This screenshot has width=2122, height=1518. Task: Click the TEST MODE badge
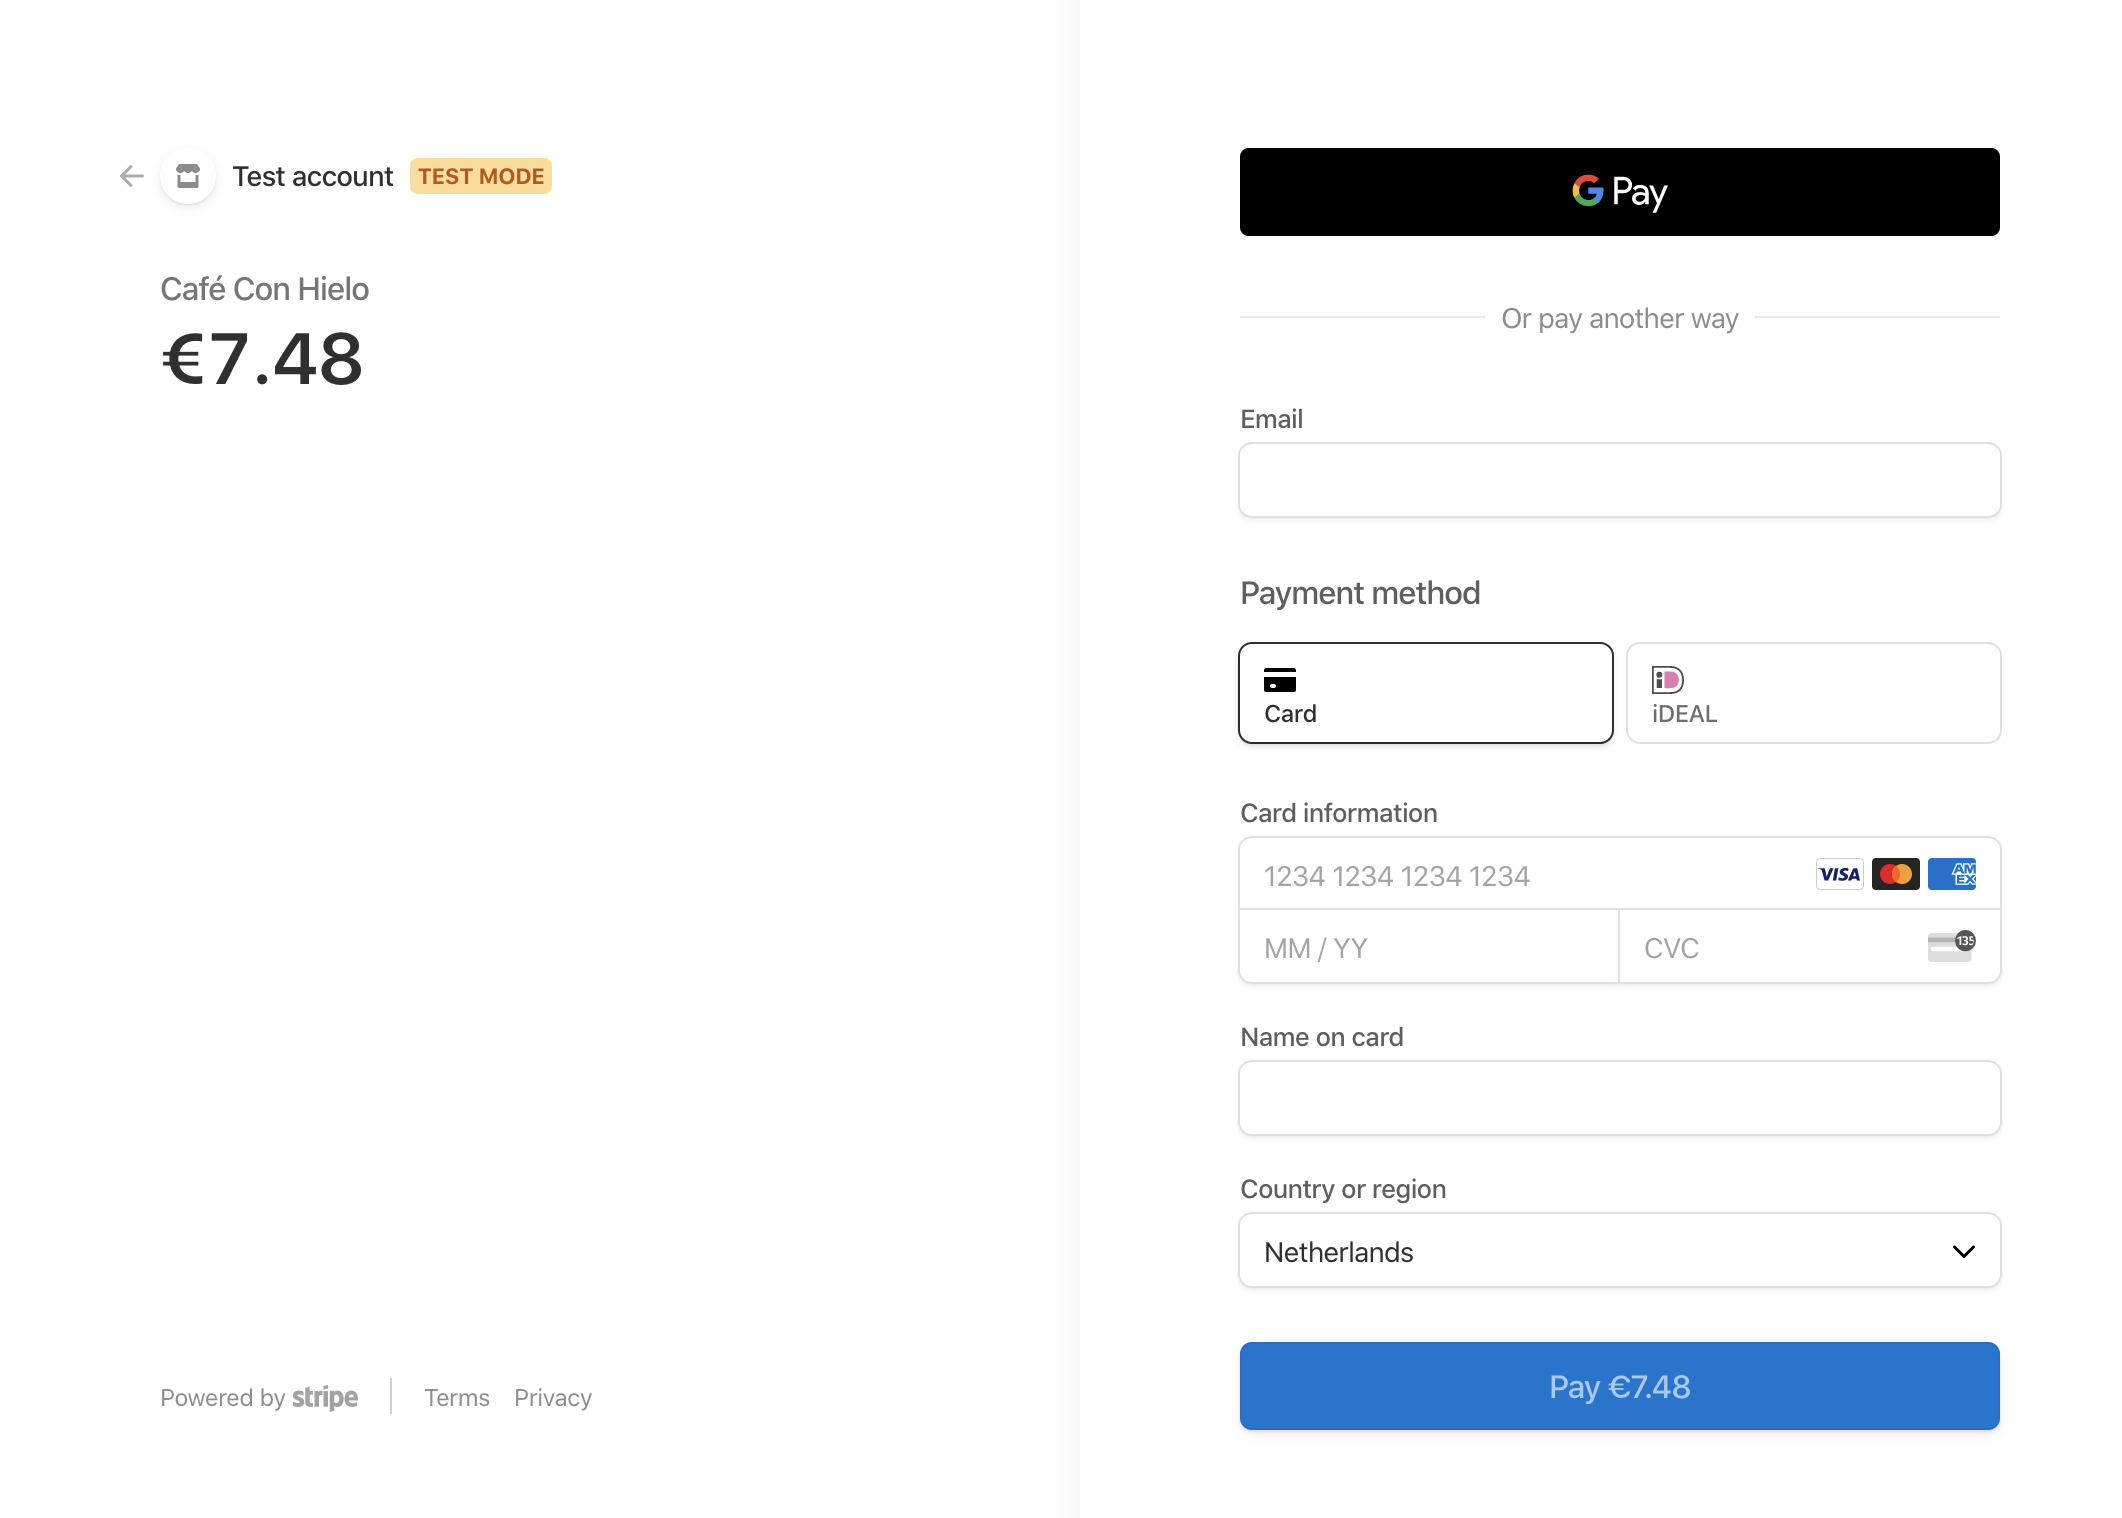480,176
